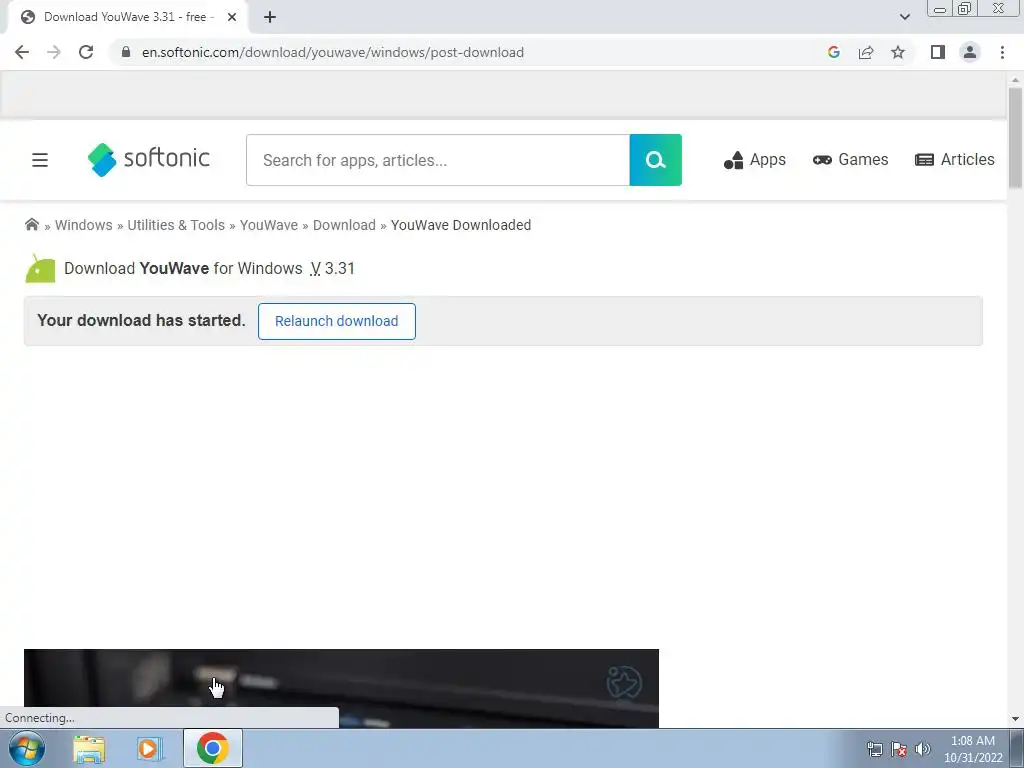Open the Chrome side panel

click(938, 52)
